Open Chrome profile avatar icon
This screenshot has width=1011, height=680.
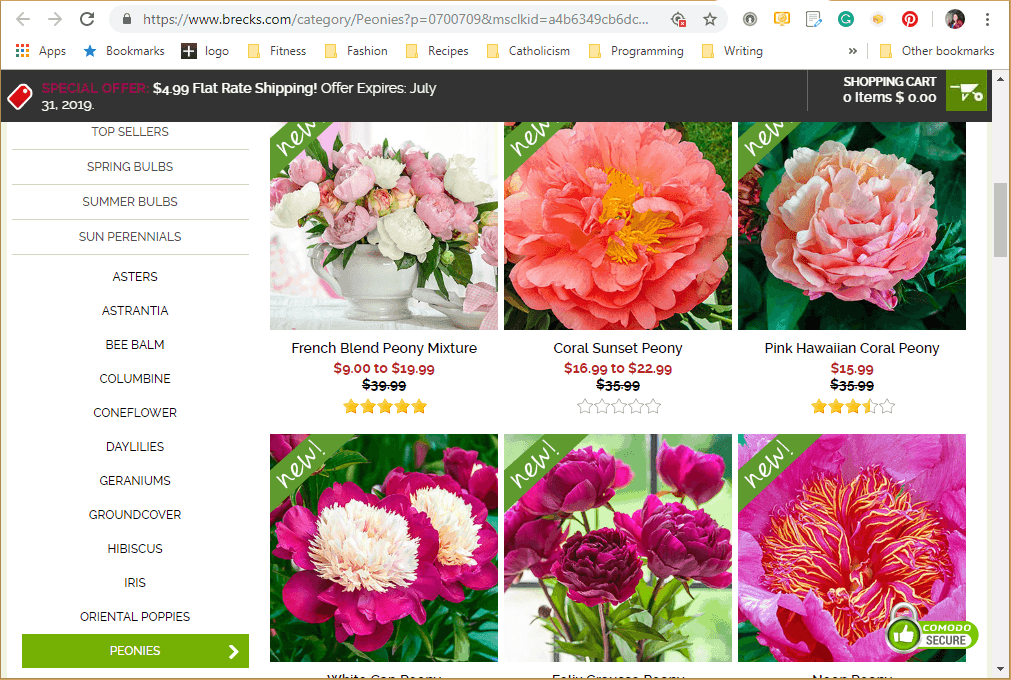point(956,18)
